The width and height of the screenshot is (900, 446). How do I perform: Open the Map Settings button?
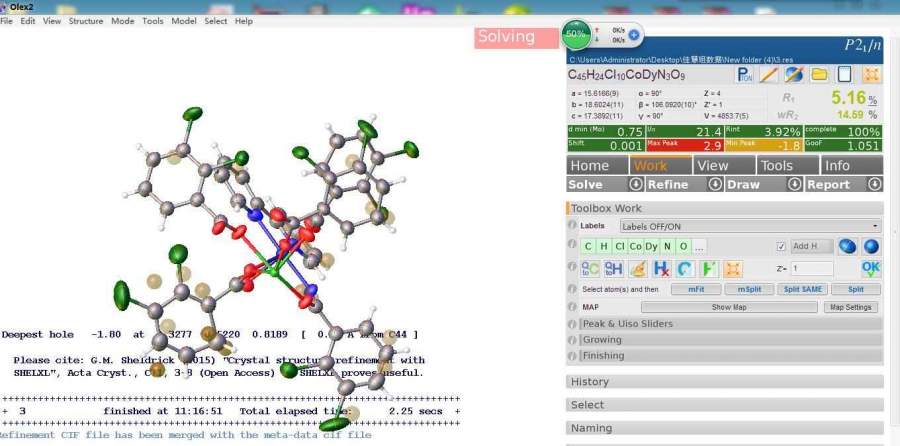click(851, 307)
